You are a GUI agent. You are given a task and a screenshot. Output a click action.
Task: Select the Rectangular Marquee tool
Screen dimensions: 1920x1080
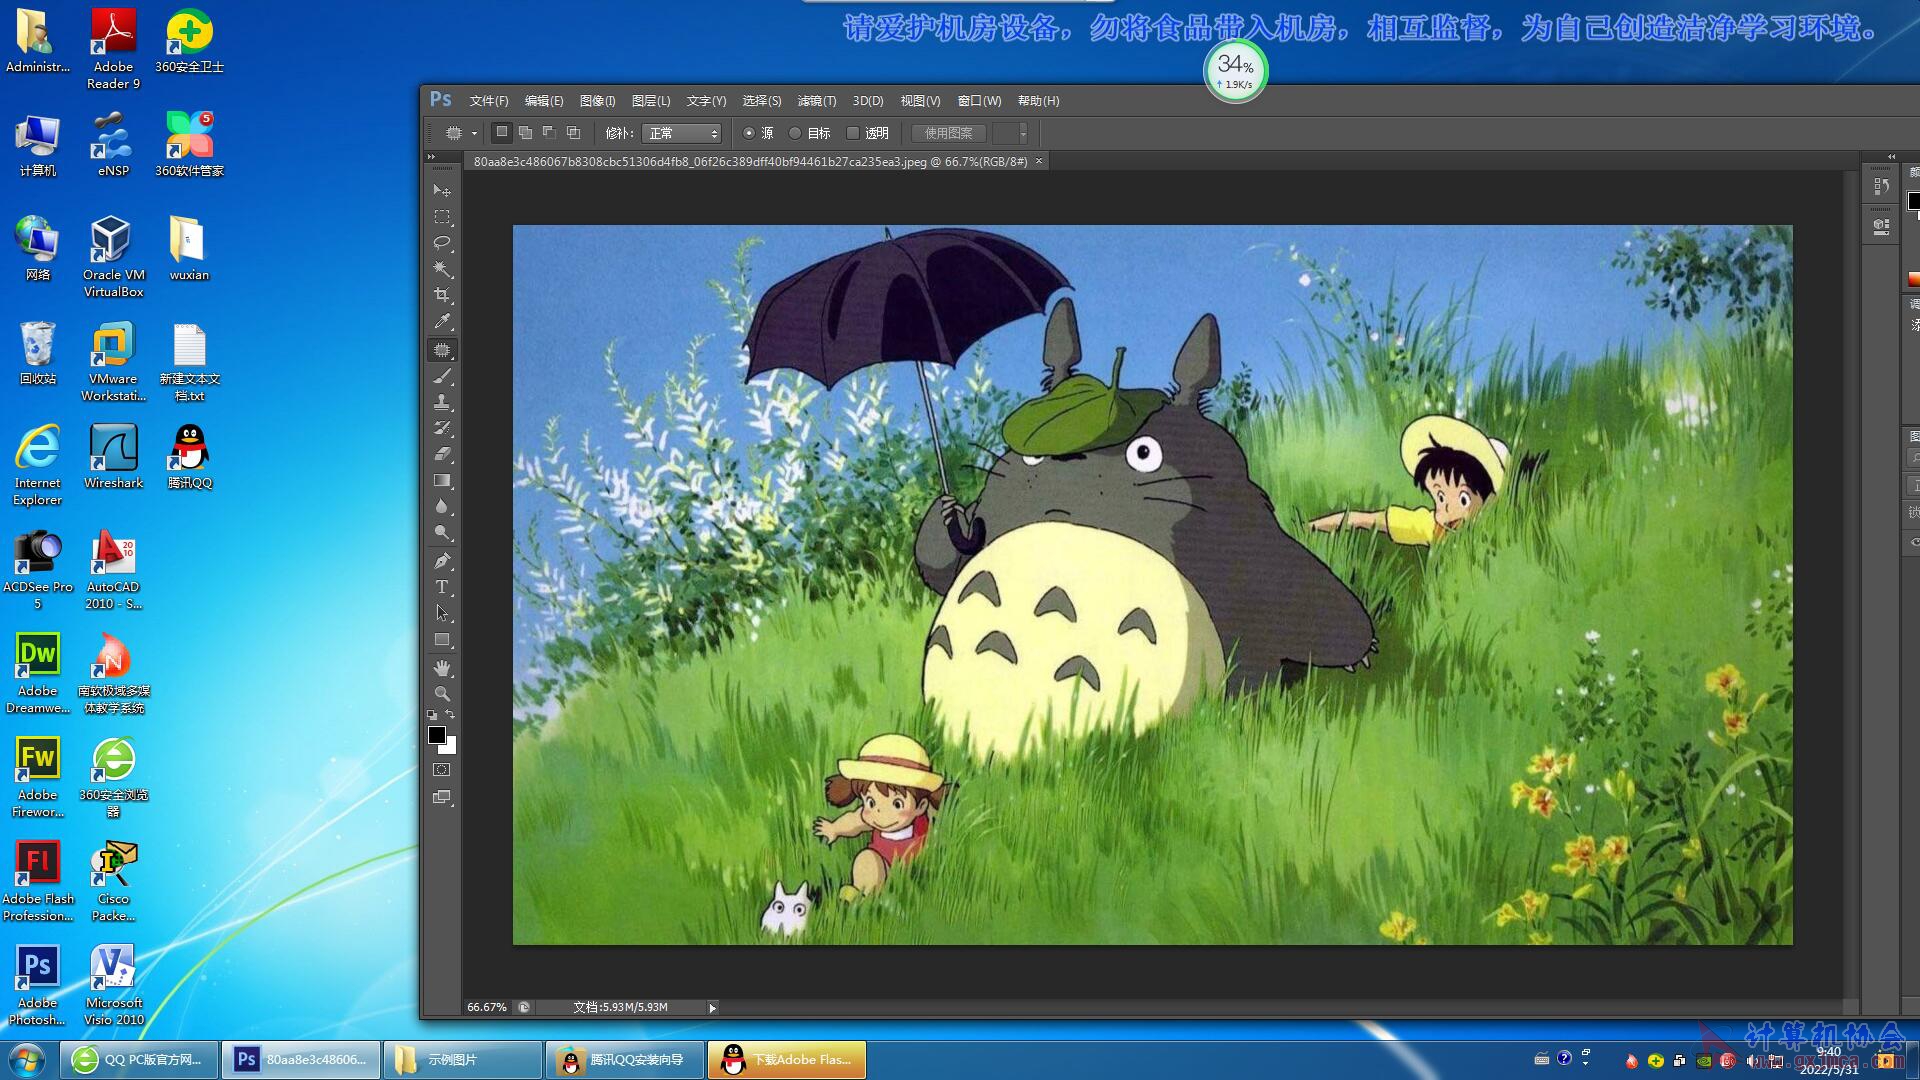pos(442,217)
